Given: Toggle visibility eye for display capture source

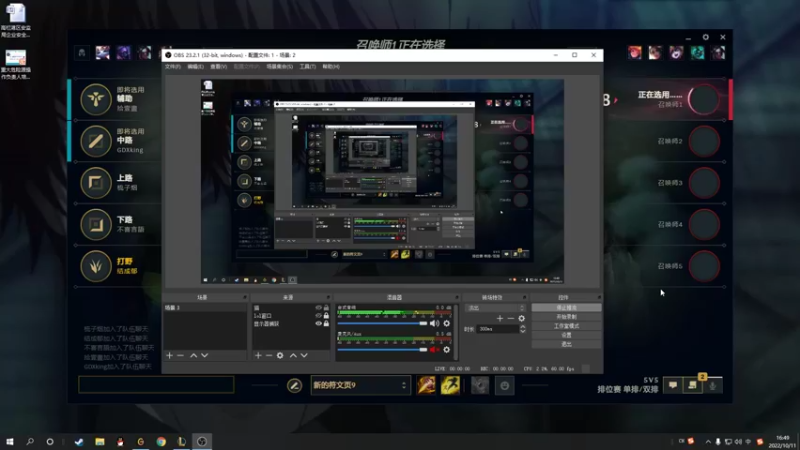Looking at the screenshot, I should (x=318, y=323).
